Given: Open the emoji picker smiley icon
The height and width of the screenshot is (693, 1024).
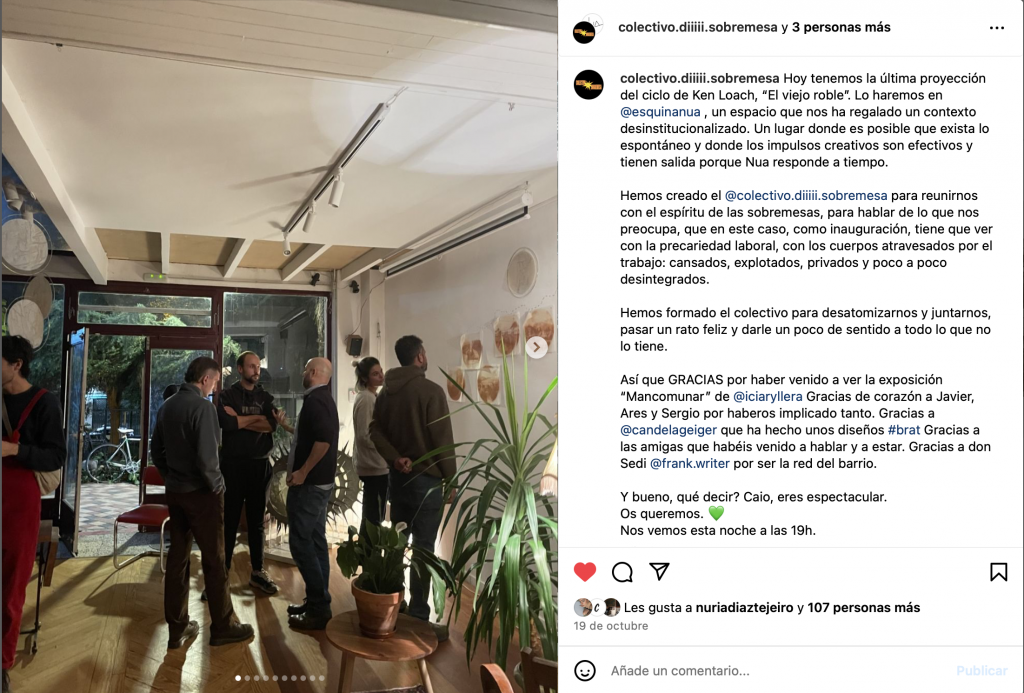Looking at the screenshot, I should [584, 671].
